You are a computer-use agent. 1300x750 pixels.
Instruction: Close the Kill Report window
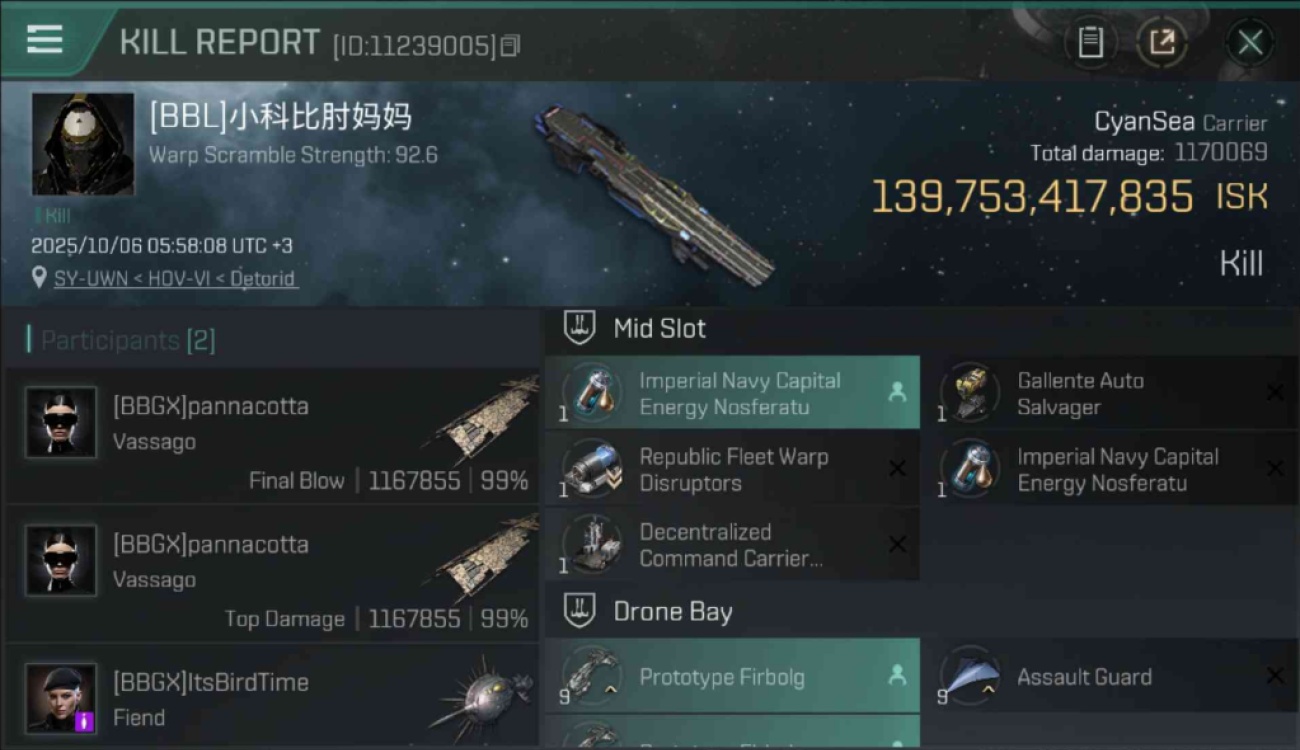coord(1250,42)
